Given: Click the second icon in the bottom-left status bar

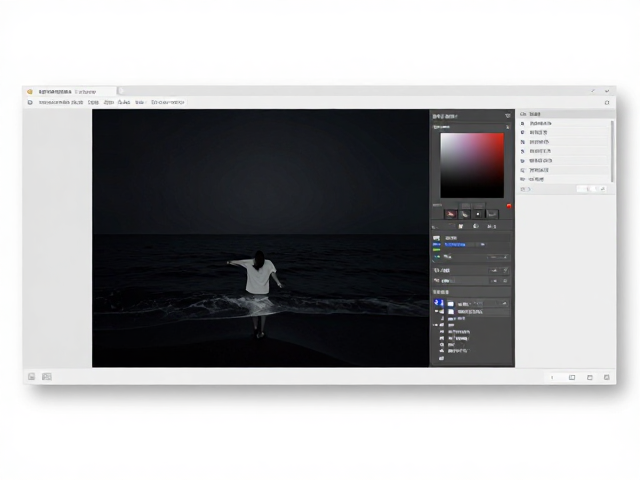Looking at the screenshot, I should [x=47, y=377].
